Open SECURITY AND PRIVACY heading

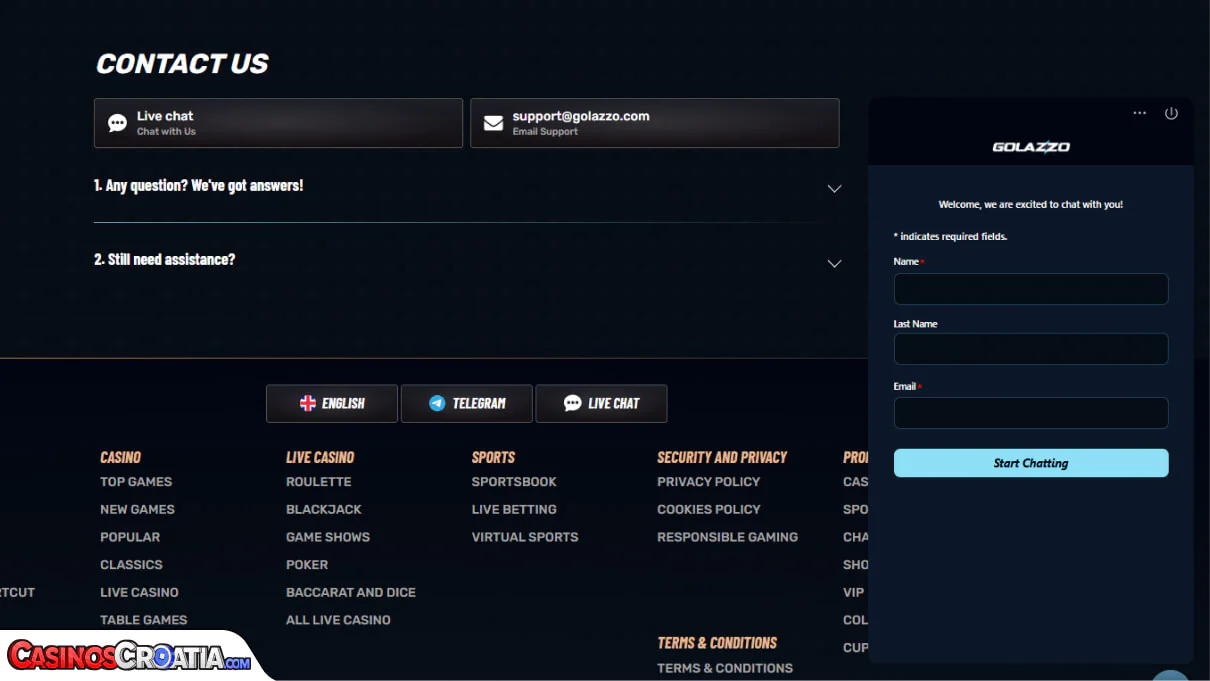(722, 457)
